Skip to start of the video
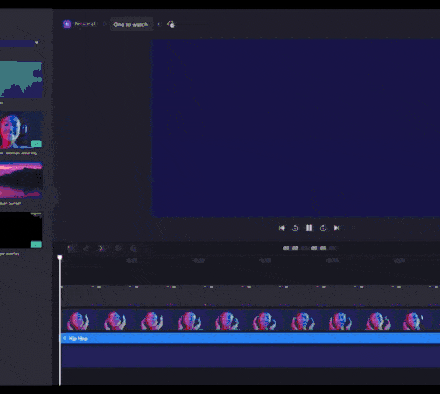This screenshot has height=394, width=440. pyautogui.click(x=282, y=228)
